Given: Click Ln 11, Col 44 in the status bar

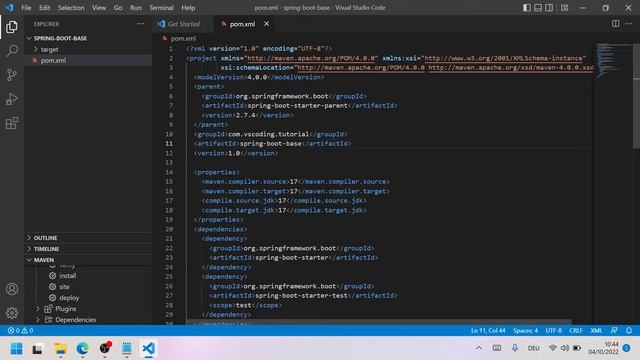Looking at the screenshot, I should 488,331.
